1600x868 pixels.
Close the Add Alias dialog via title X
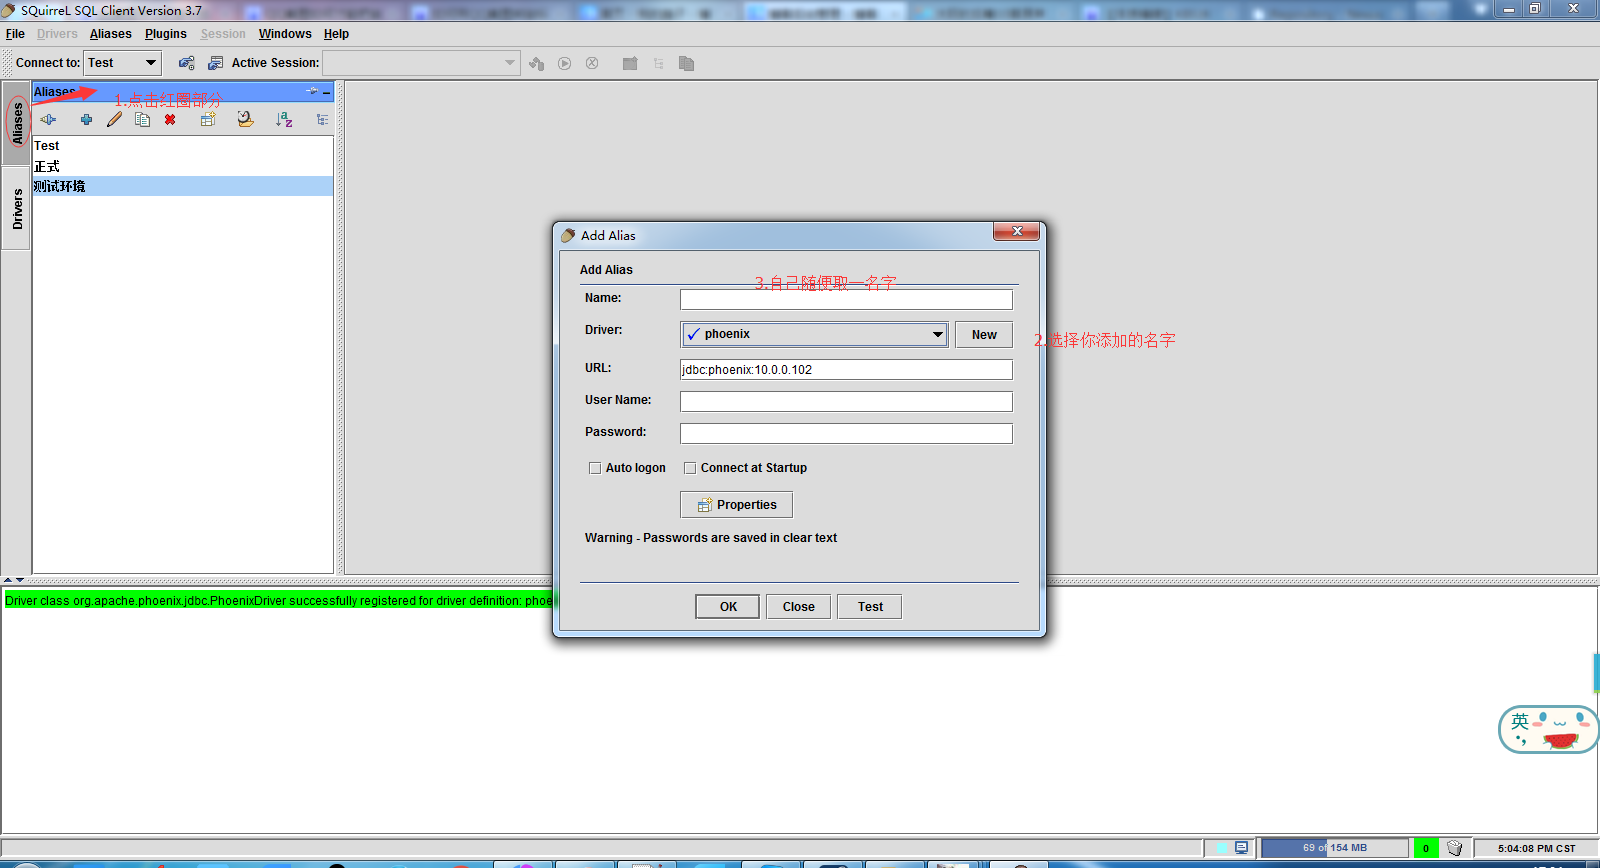pos(1017,232)
